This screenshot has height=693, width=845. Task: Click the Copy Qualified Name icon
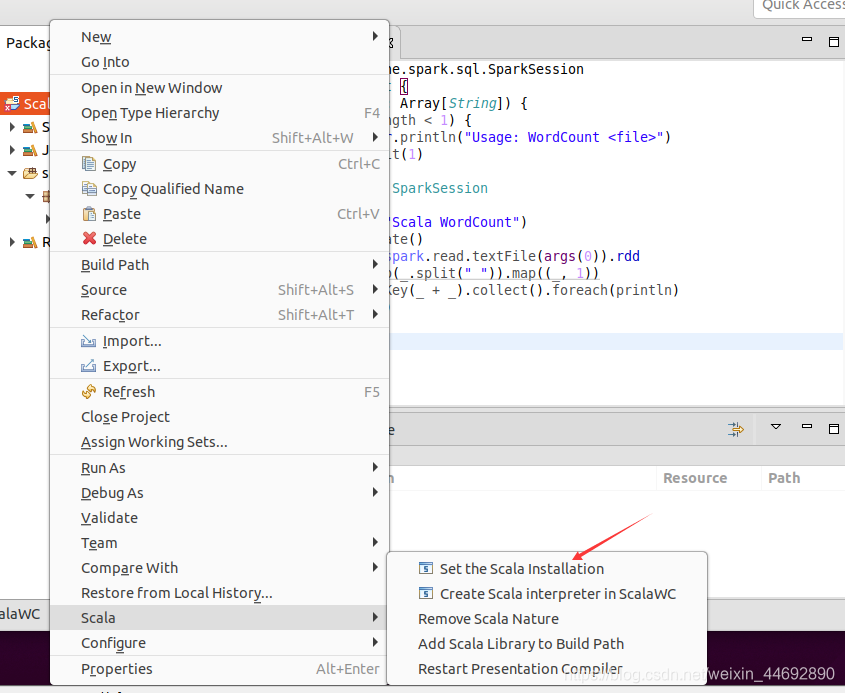89,189
